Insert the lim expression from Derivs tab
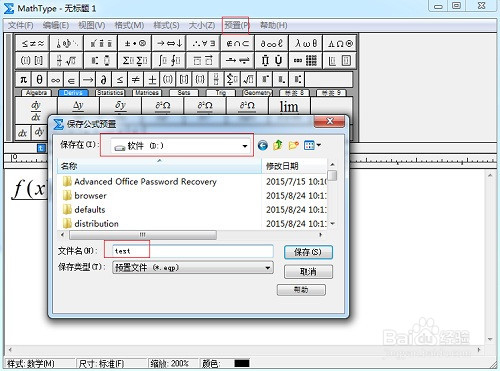 [x=289, y=106]
